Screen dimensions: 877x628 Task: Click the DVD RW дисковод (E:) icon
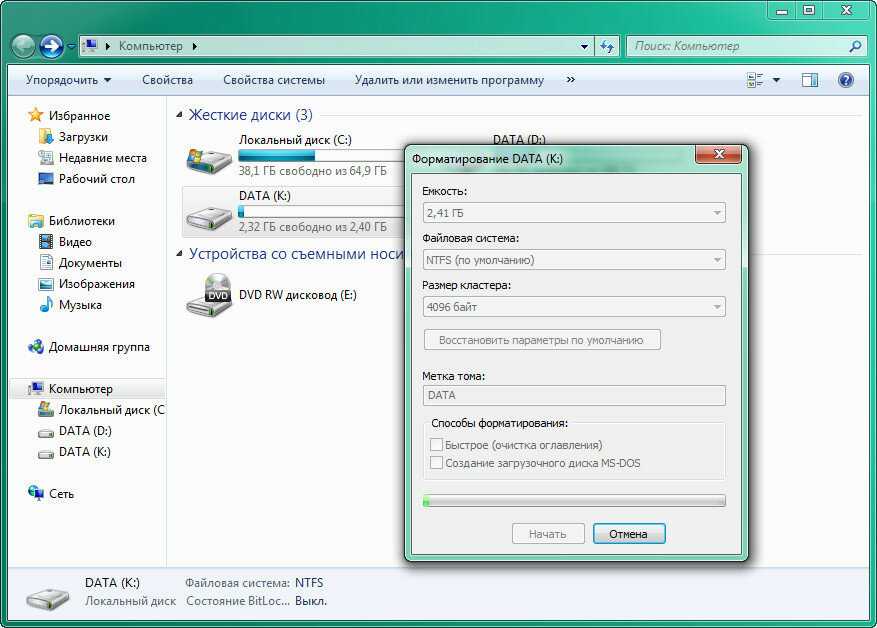click(x=209, y=295)
